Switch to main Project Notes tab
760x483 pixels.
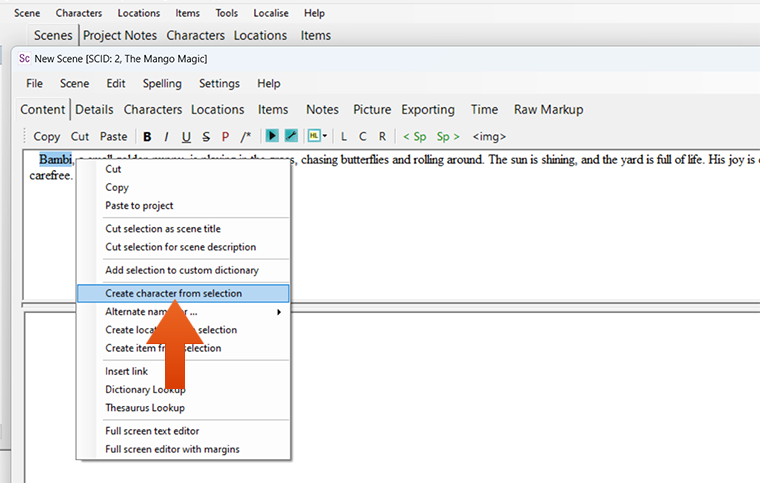(x=120, y=36)
